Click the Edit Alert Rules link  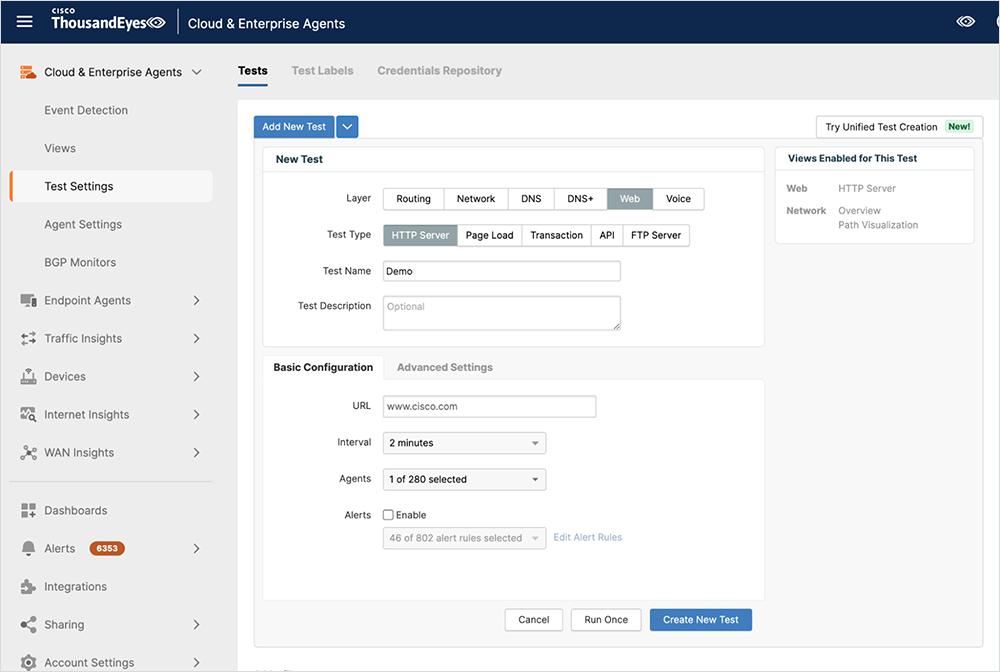588,538
